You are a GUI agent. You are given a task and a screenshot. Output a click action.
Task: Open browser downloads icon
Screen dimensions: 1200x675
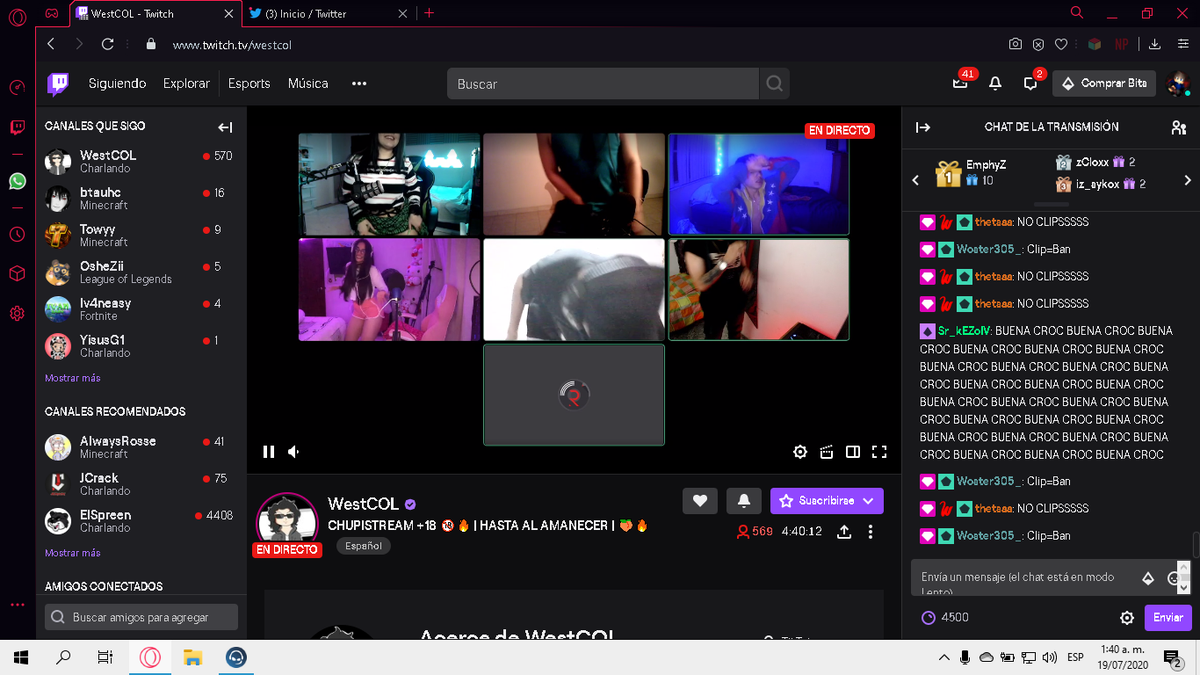(x=1155, y=44)
